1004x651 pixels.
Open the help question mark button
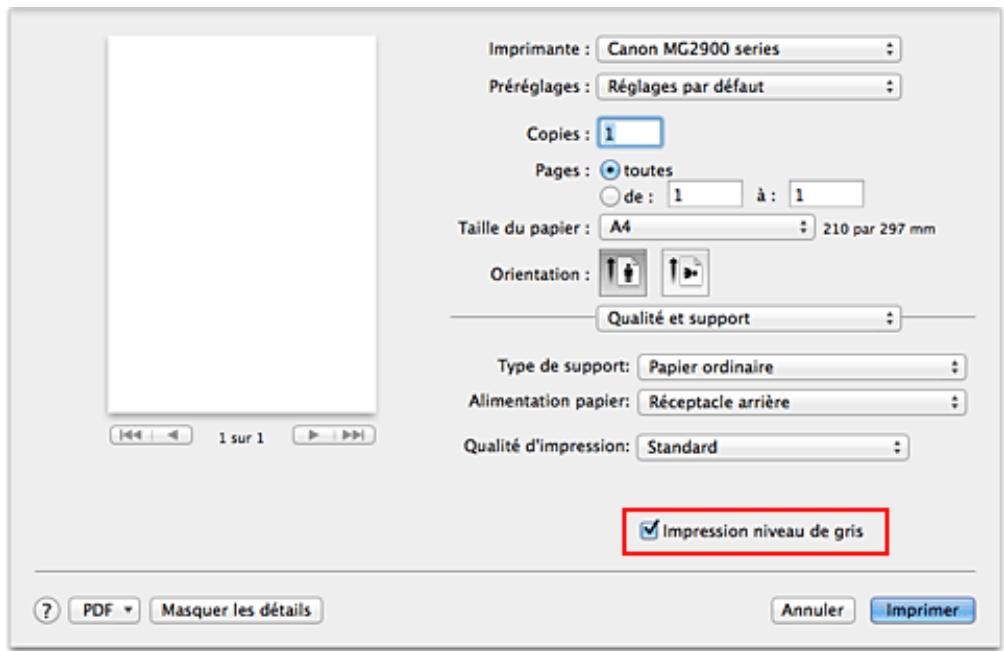[x=46, y=611]
